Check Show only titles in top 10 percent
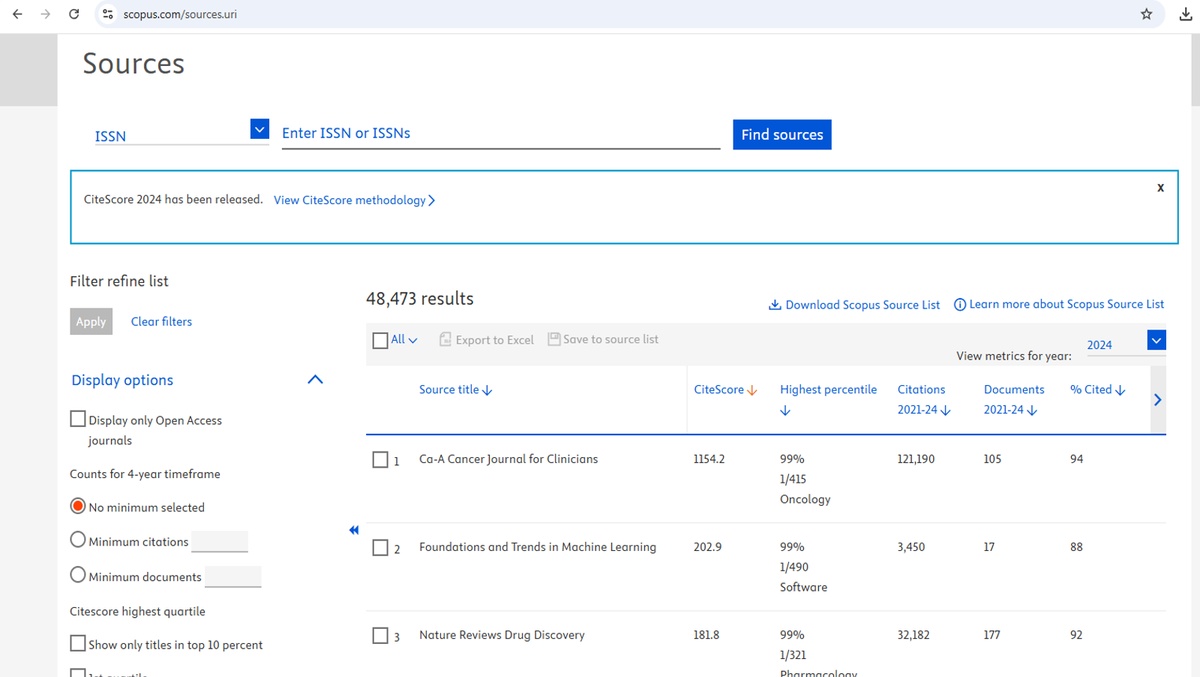The width and height of the screenshot is (1200, 677). (78, 643)
